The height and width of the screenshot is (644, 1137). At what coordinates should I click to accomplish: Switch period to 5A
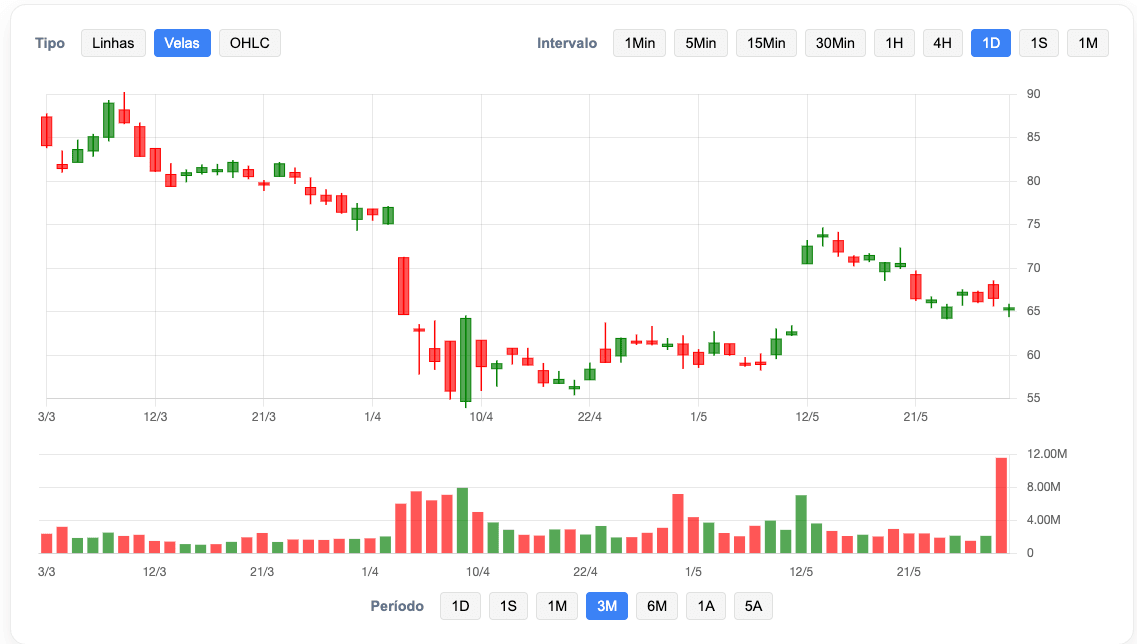tap(753, 606)
